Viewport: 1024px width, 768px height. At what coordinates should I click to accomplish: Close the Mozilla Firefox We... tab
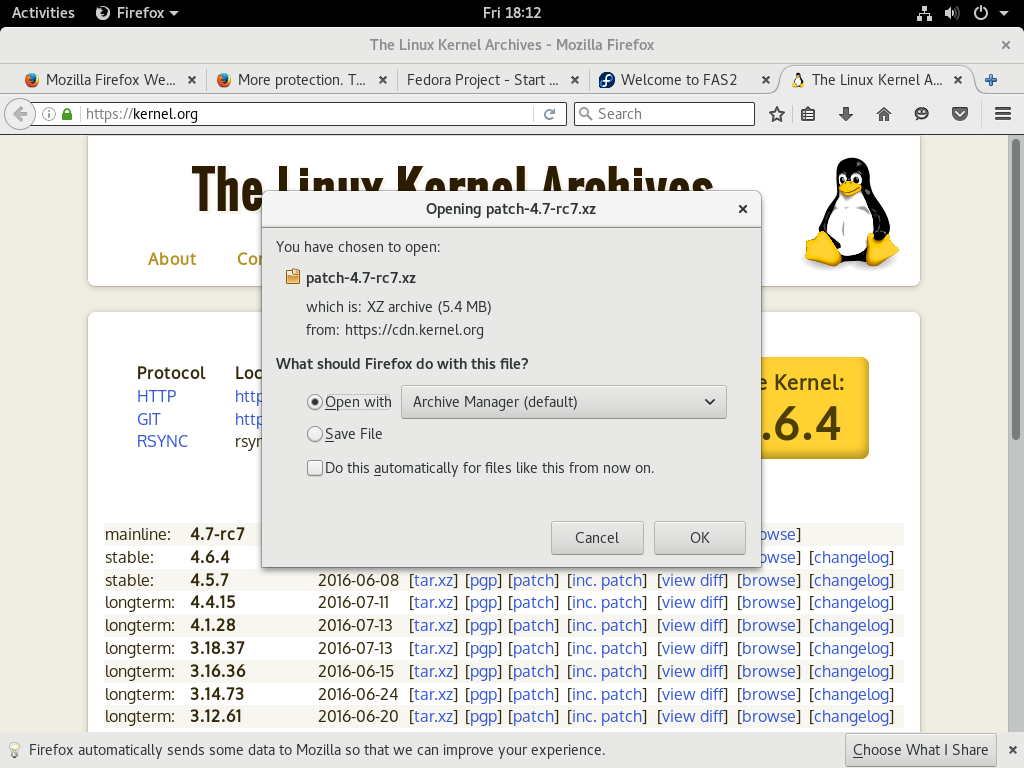(192, 80)
